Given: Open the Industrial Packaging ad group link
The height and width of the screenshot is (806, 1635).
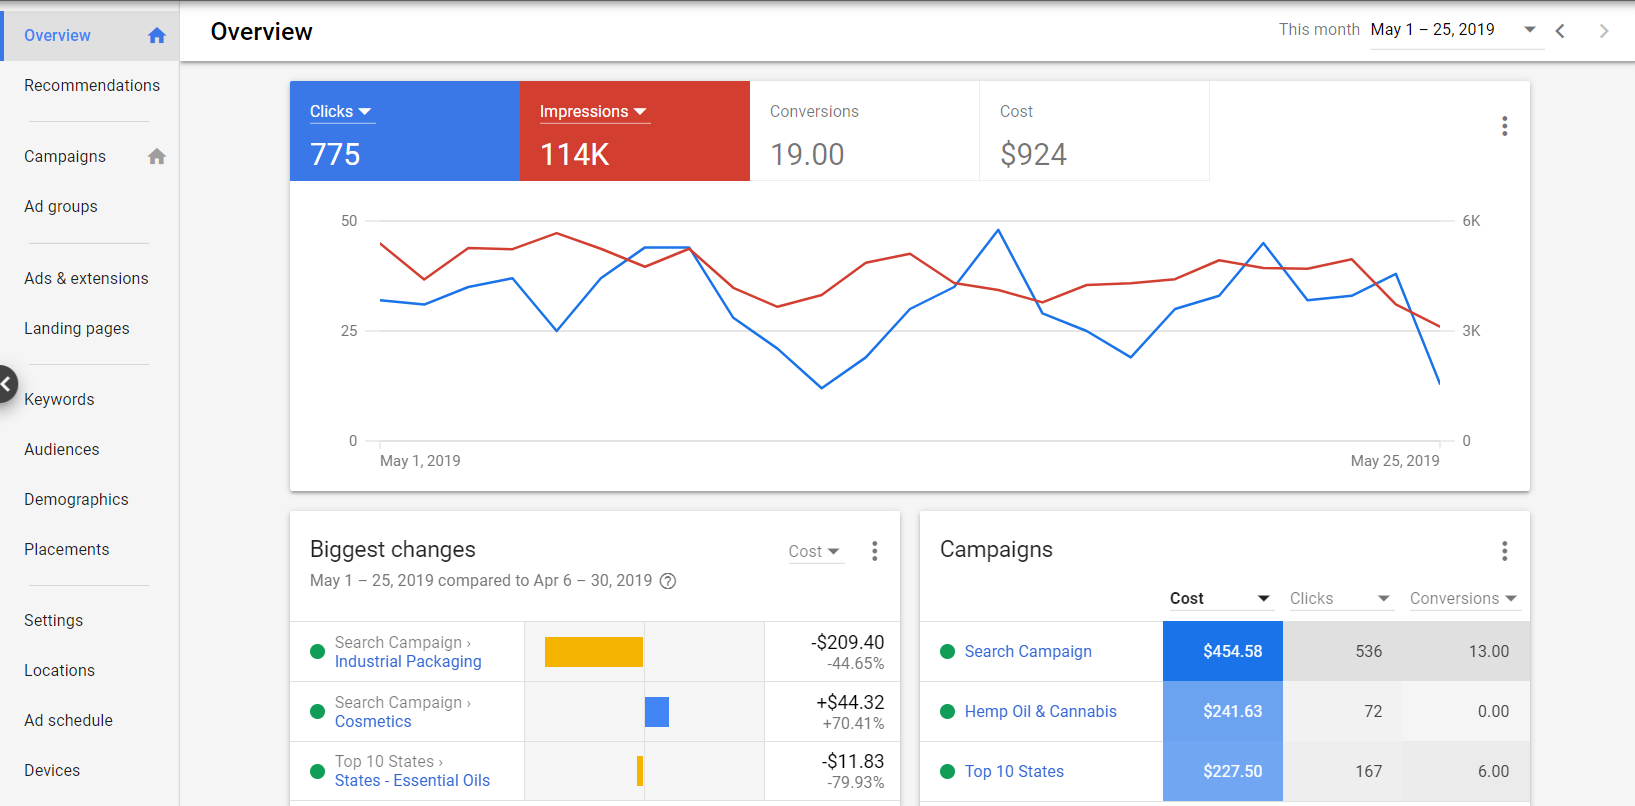Looking at the screenshot, I should coord(408,661).
